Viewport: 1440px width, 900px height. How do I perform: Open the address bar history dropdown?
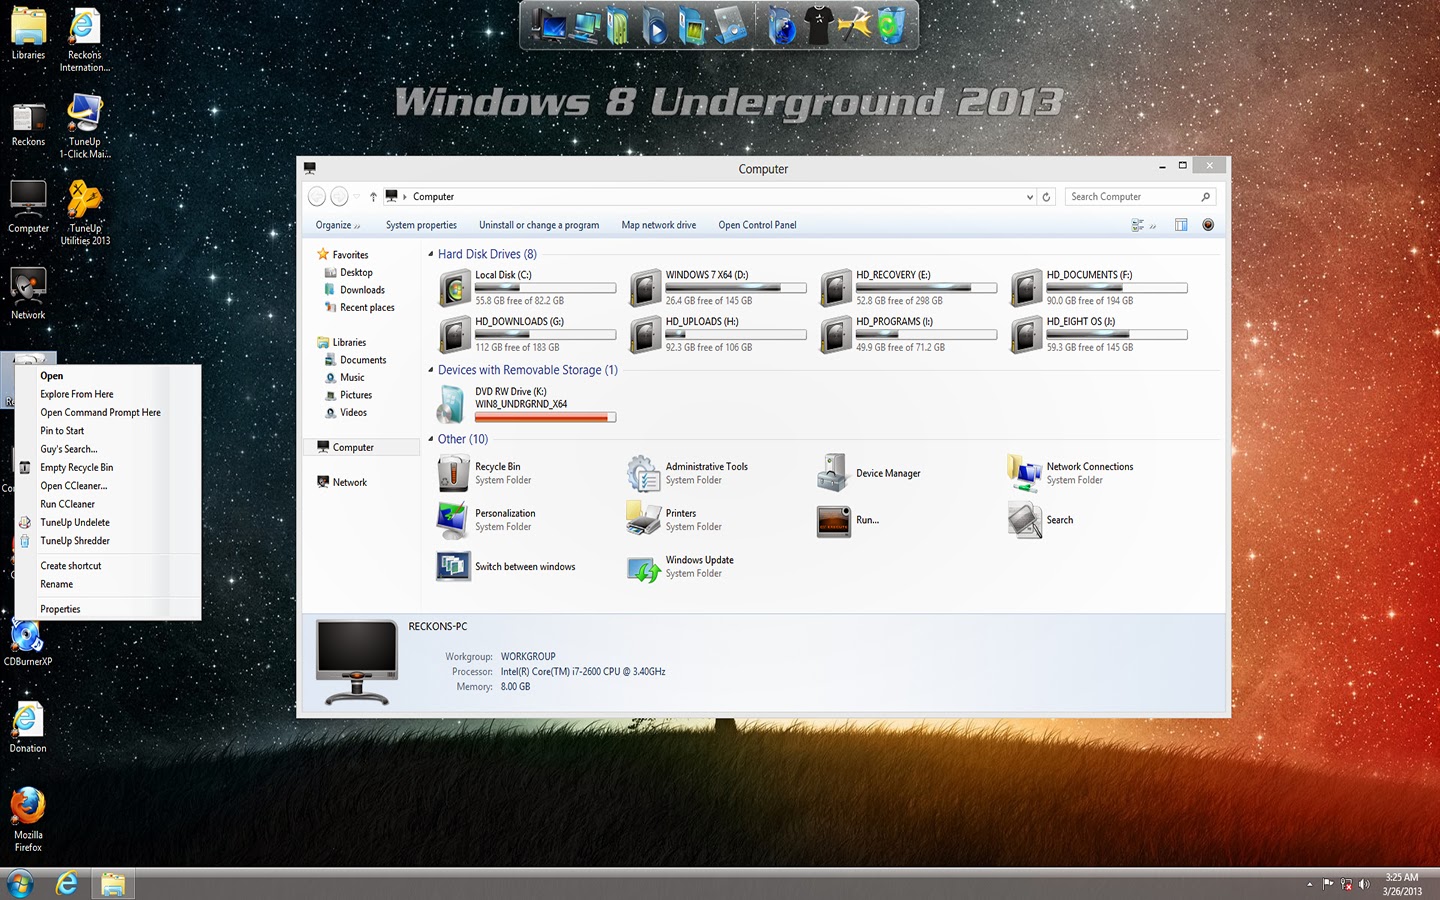tap(1030, 197)
